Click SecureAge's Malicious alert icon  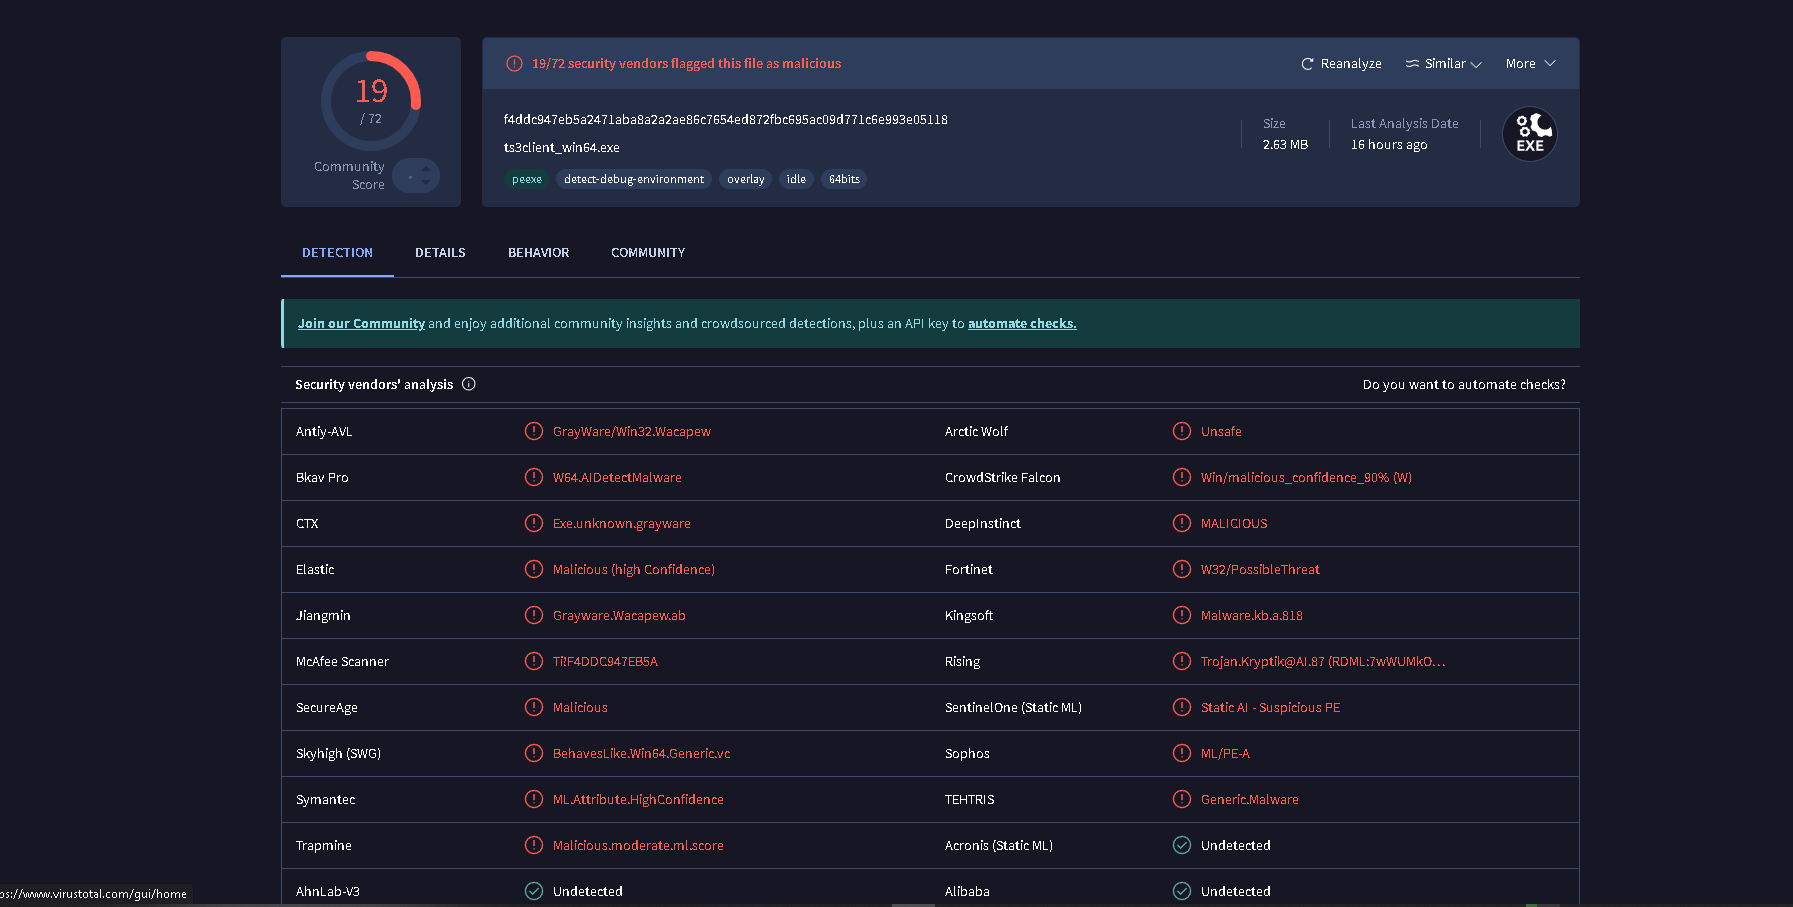pyautogui.click(x=534, y=708)
